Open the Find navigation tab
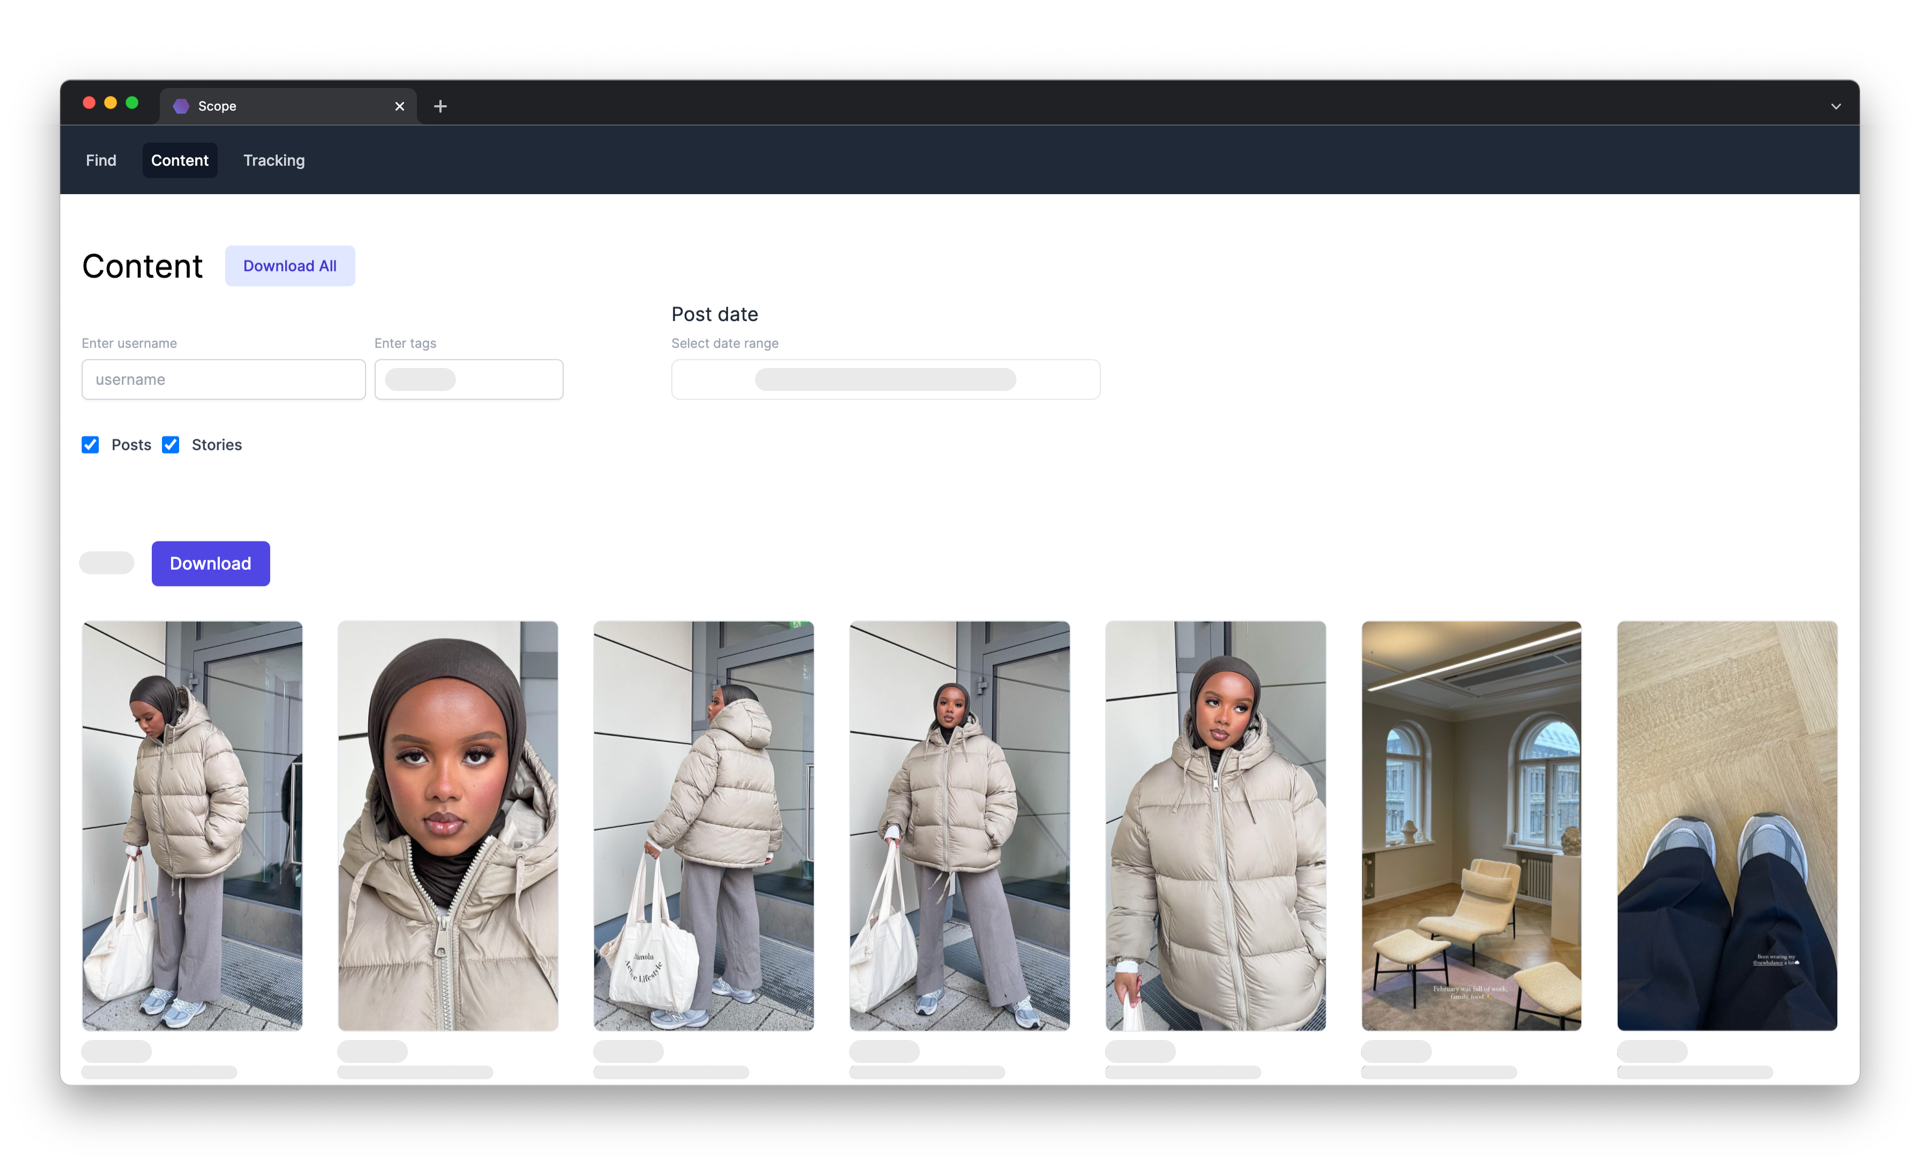 [101, 160]
